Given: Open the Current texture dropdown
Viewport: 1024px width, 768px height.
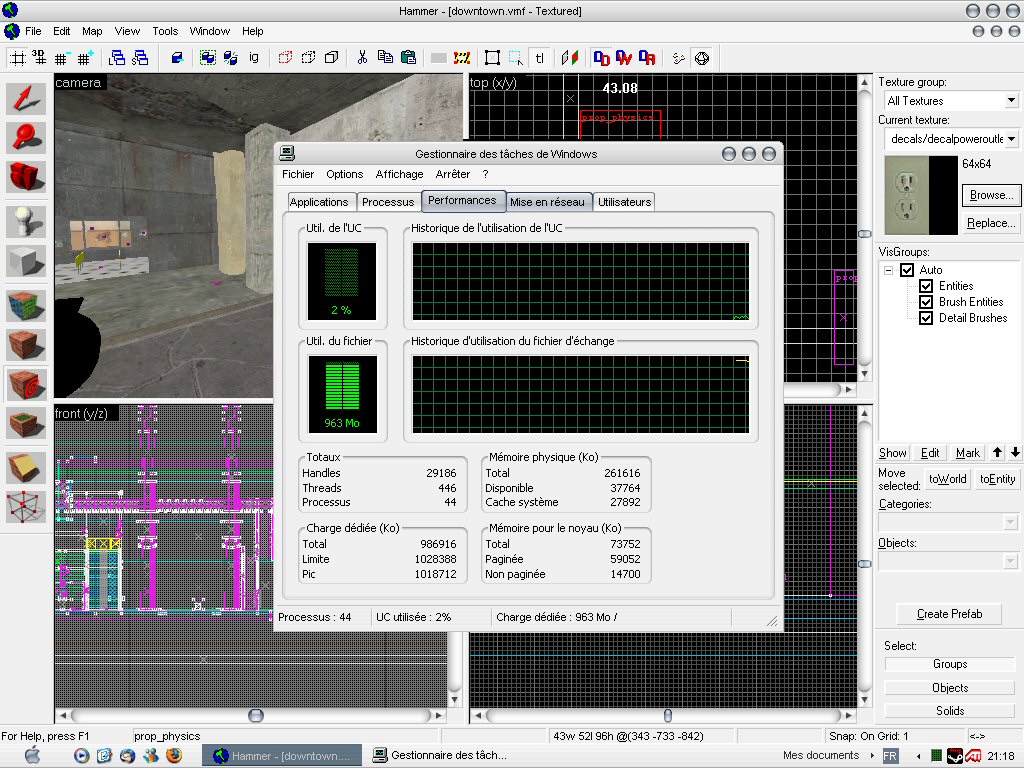Looking at the screenshot, I should tap(1011, 138).
